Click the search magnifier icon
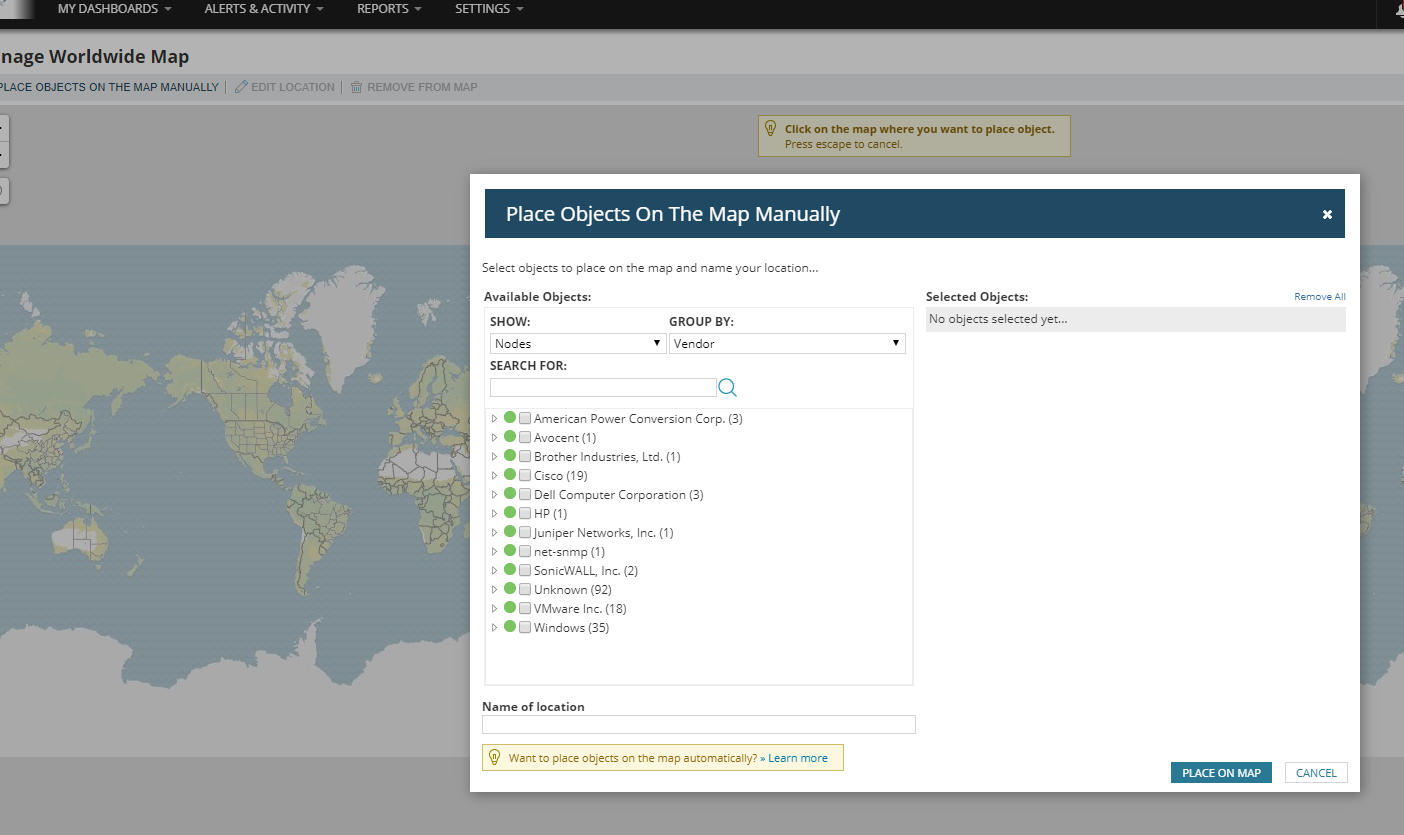 coord(727,388)
